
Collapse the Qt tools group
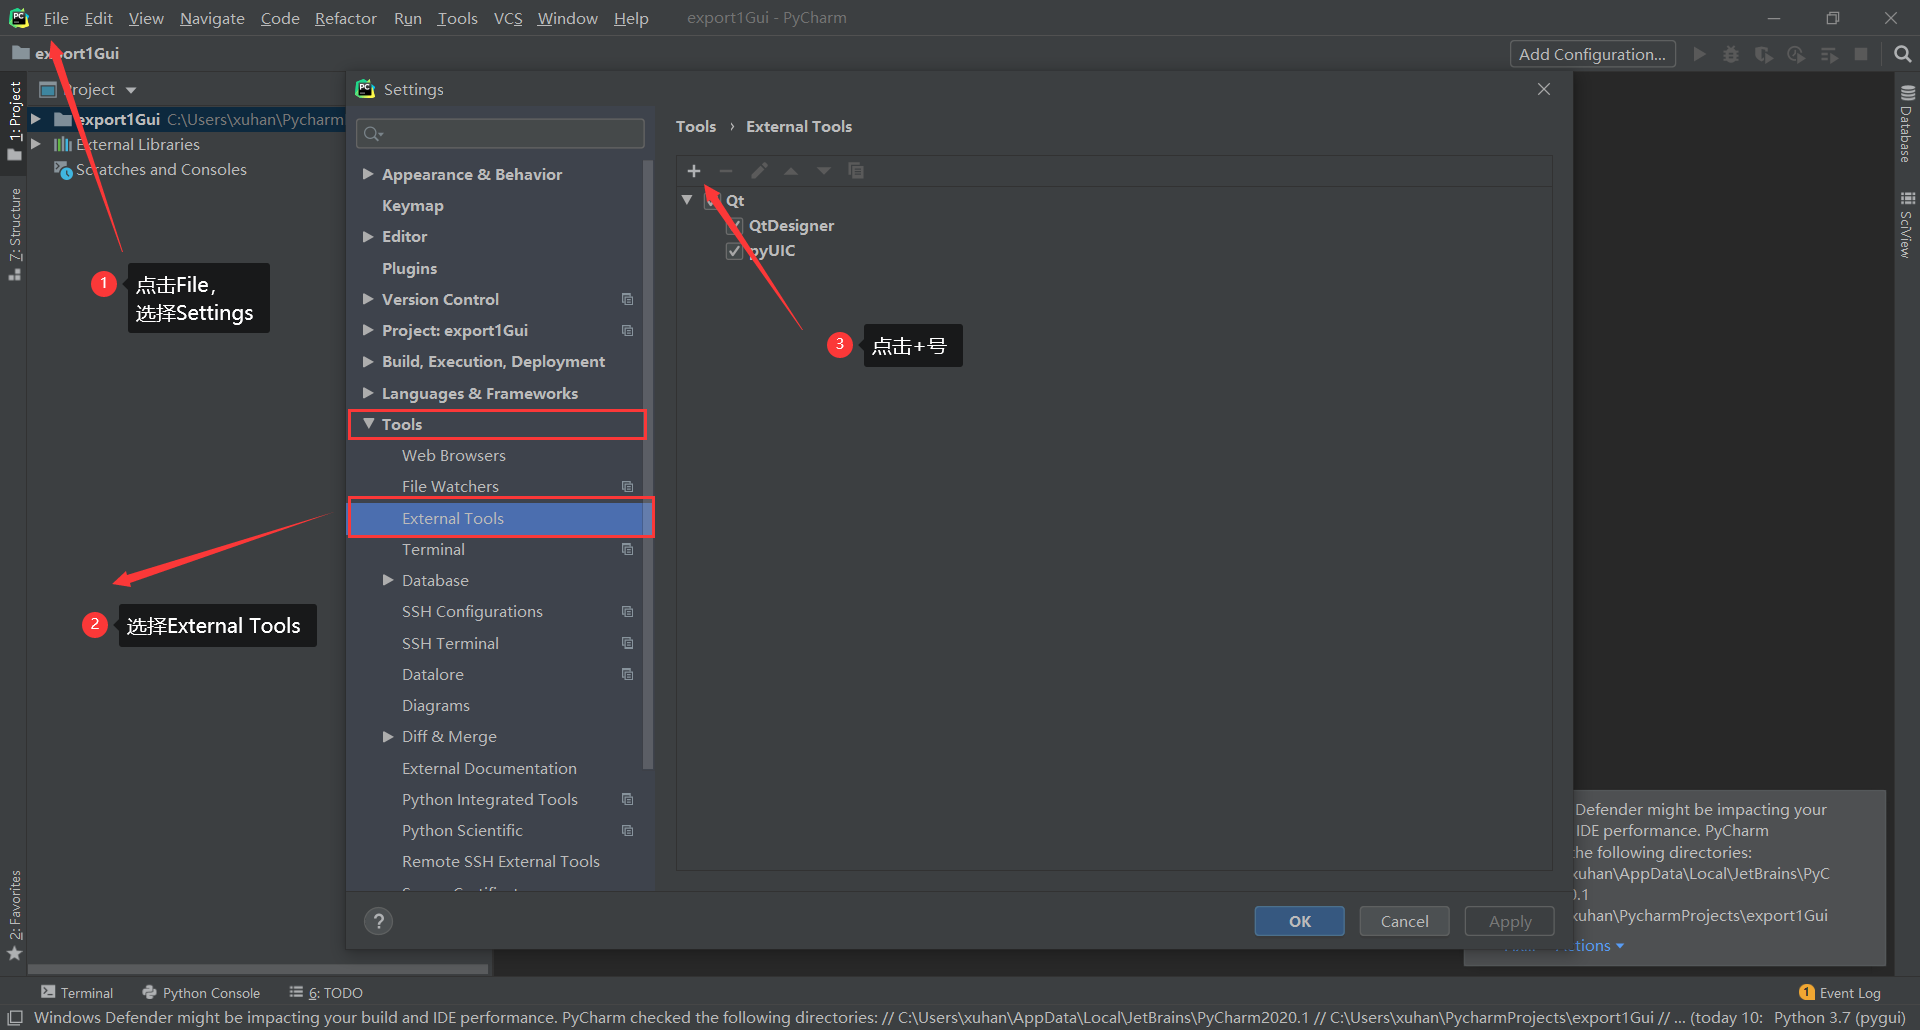[687, 200]
